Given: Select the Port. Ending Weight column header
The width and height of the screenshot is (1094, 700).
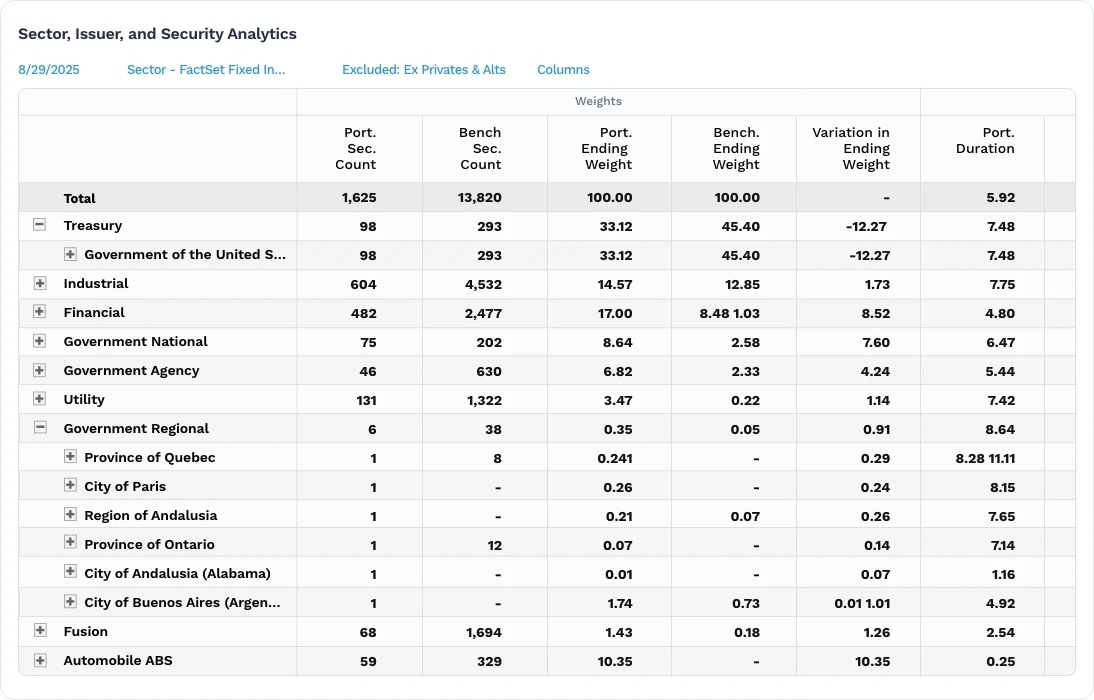Looking at the screenshot, I should tap(606, 149).
